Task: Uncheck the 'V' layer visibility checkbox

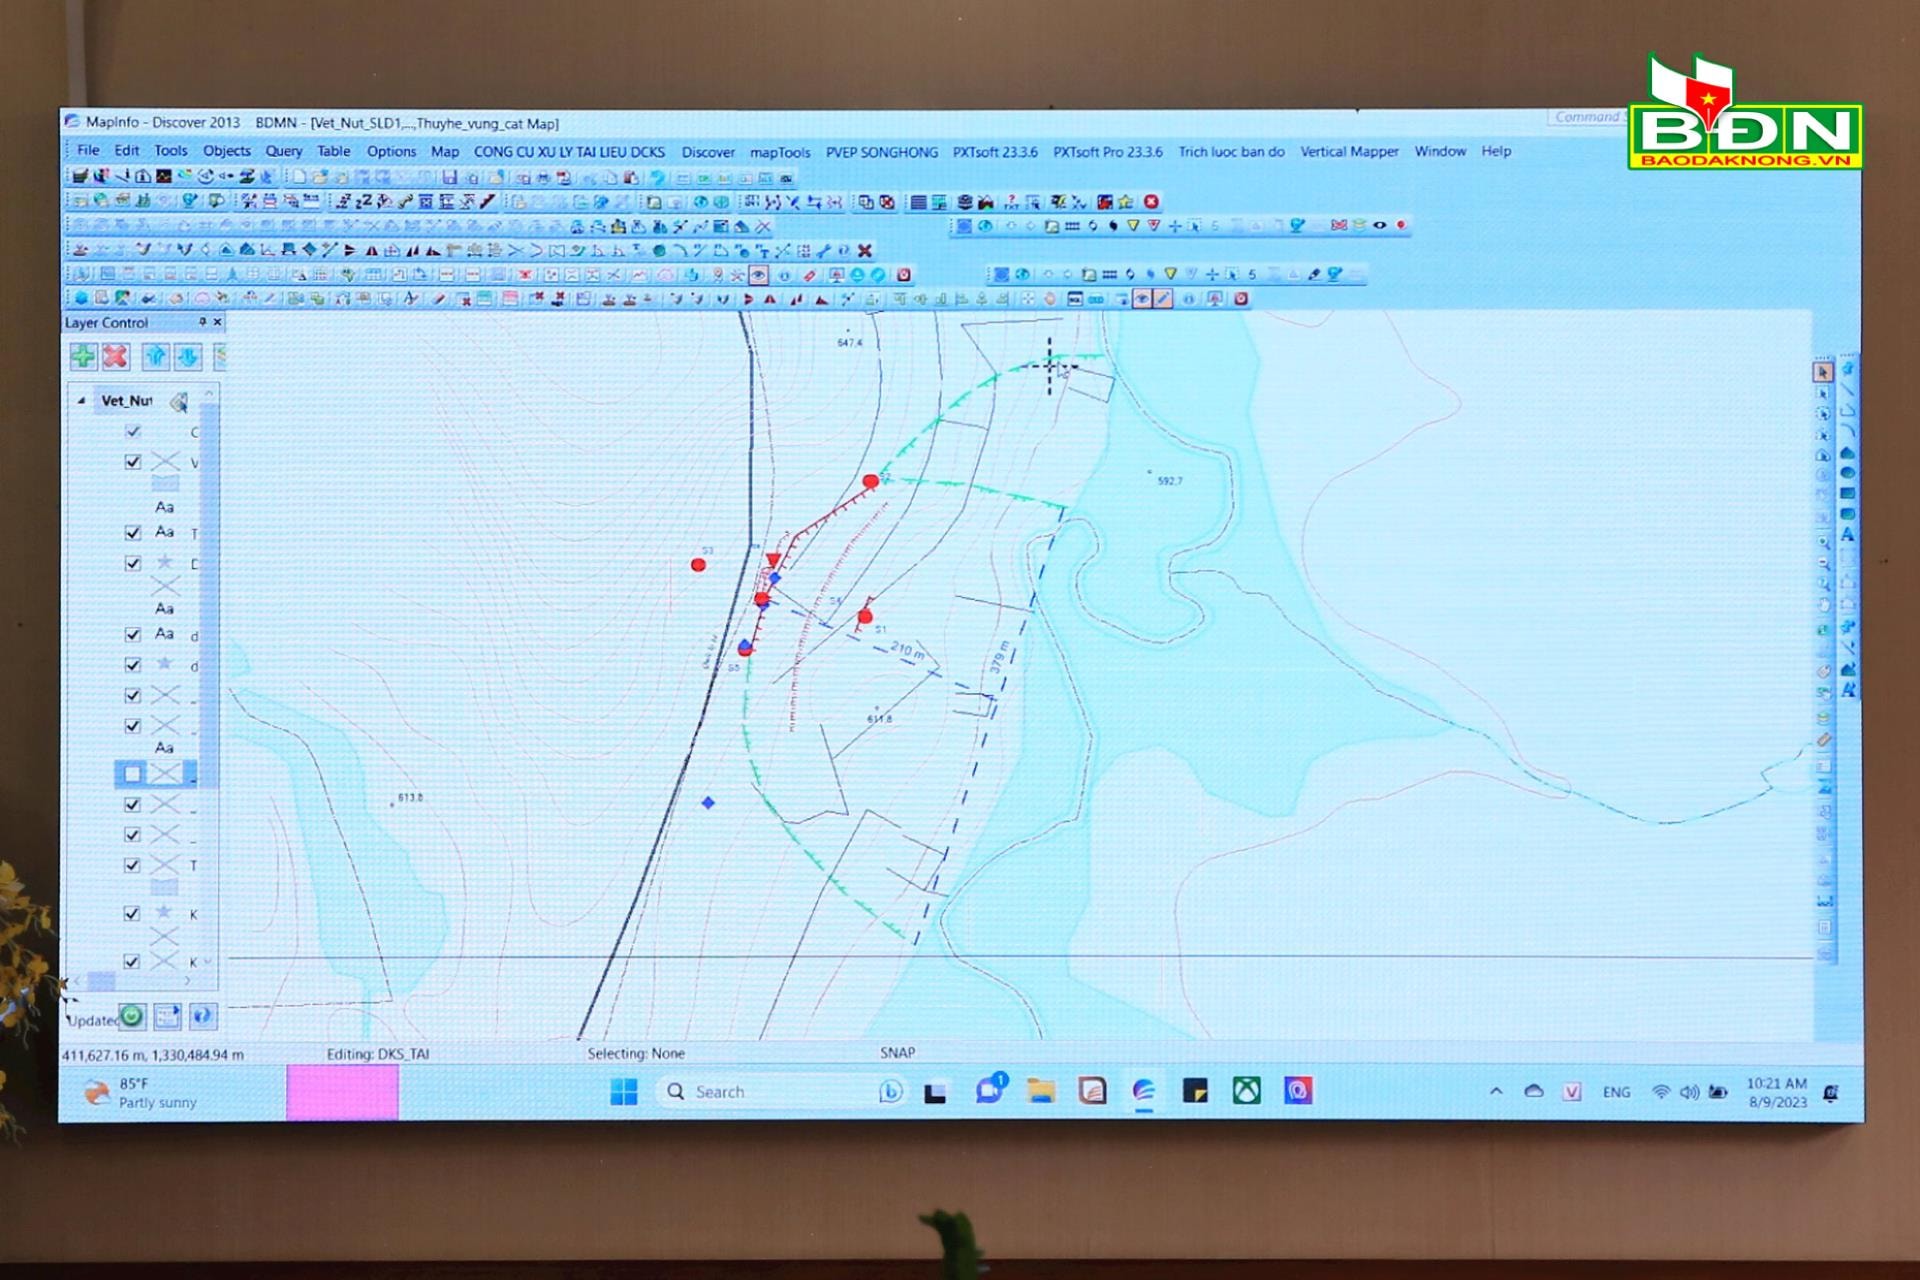Action: 133,462
